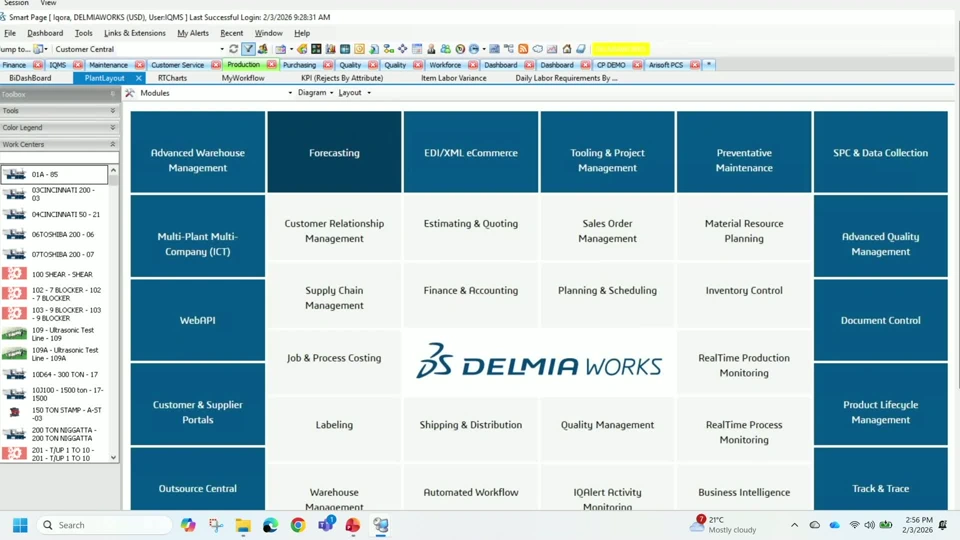Image resolution: width=960 pixels, height=540 pixels.
Task: Select work center 01A - 85
Action: [x=54, y=174]
